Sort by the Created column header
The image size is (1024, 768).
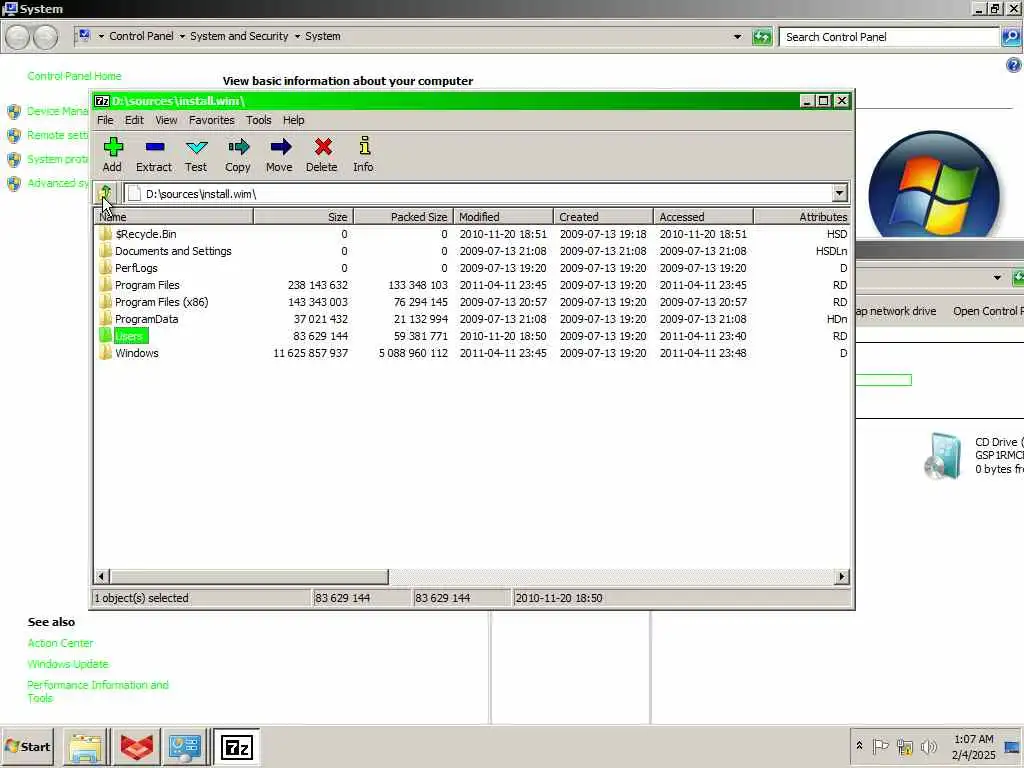603,217
